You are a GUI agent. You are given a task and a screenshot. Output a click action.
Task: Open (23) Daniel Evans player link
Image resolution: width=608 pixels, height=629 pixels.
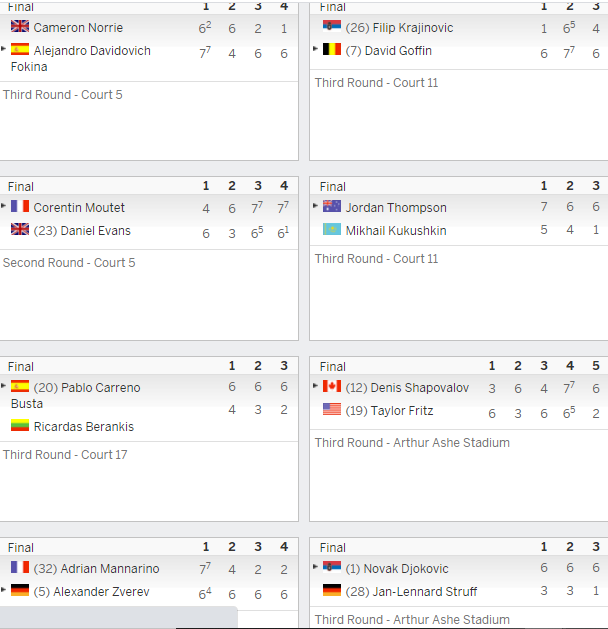[82, 231]
